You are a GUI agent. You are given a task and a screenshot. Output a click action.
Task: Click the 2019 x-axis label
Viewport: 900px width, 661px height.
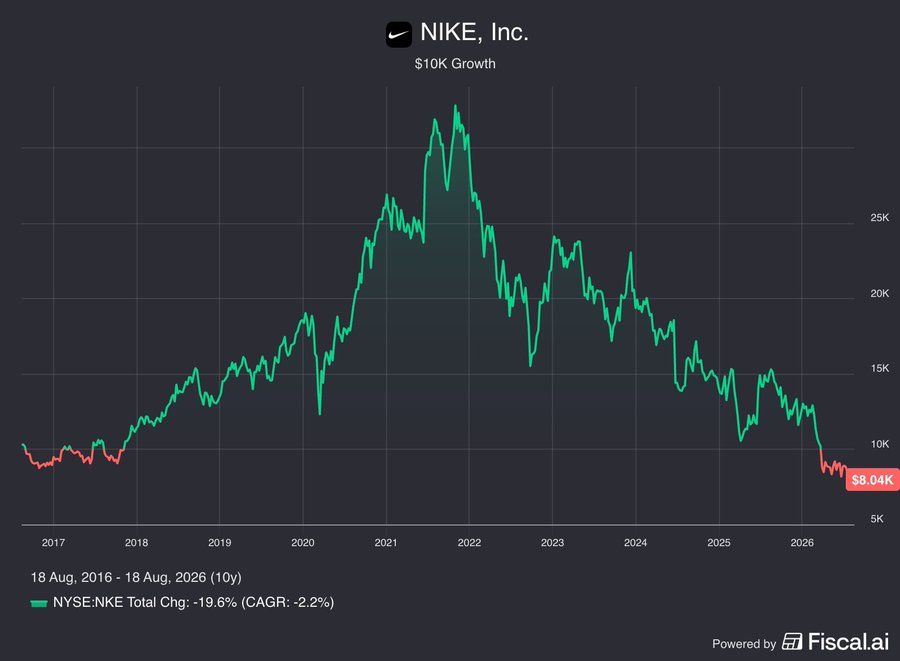coord(220,543)
